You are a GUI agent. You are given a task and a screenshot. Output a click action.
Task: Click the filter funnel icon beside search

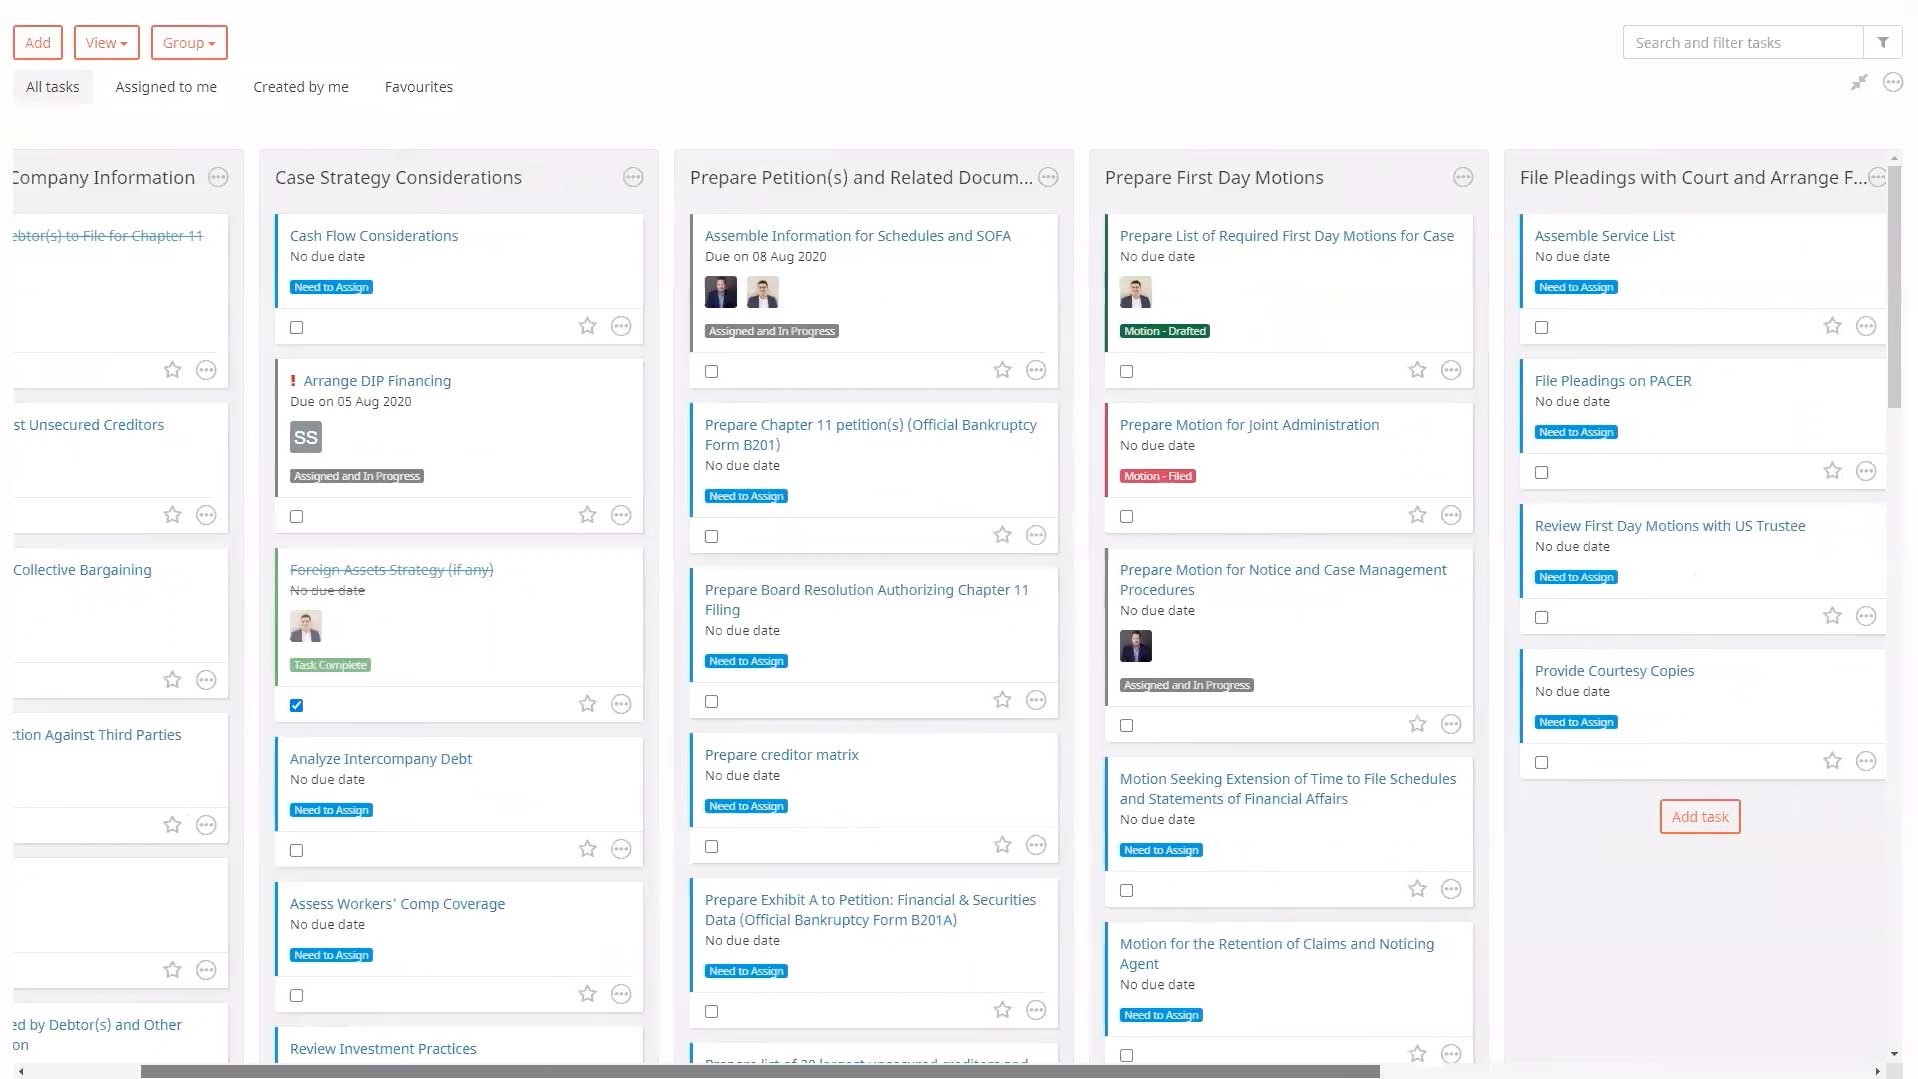point(1882,43)
